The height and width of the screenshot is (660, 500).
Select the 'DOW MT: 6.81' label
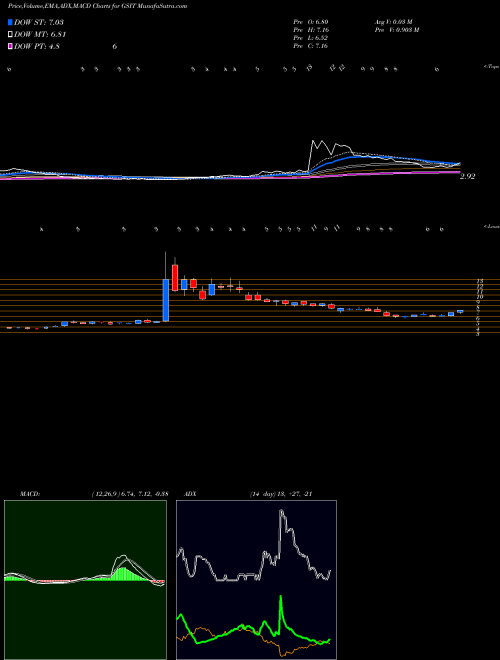click(40, 35)
